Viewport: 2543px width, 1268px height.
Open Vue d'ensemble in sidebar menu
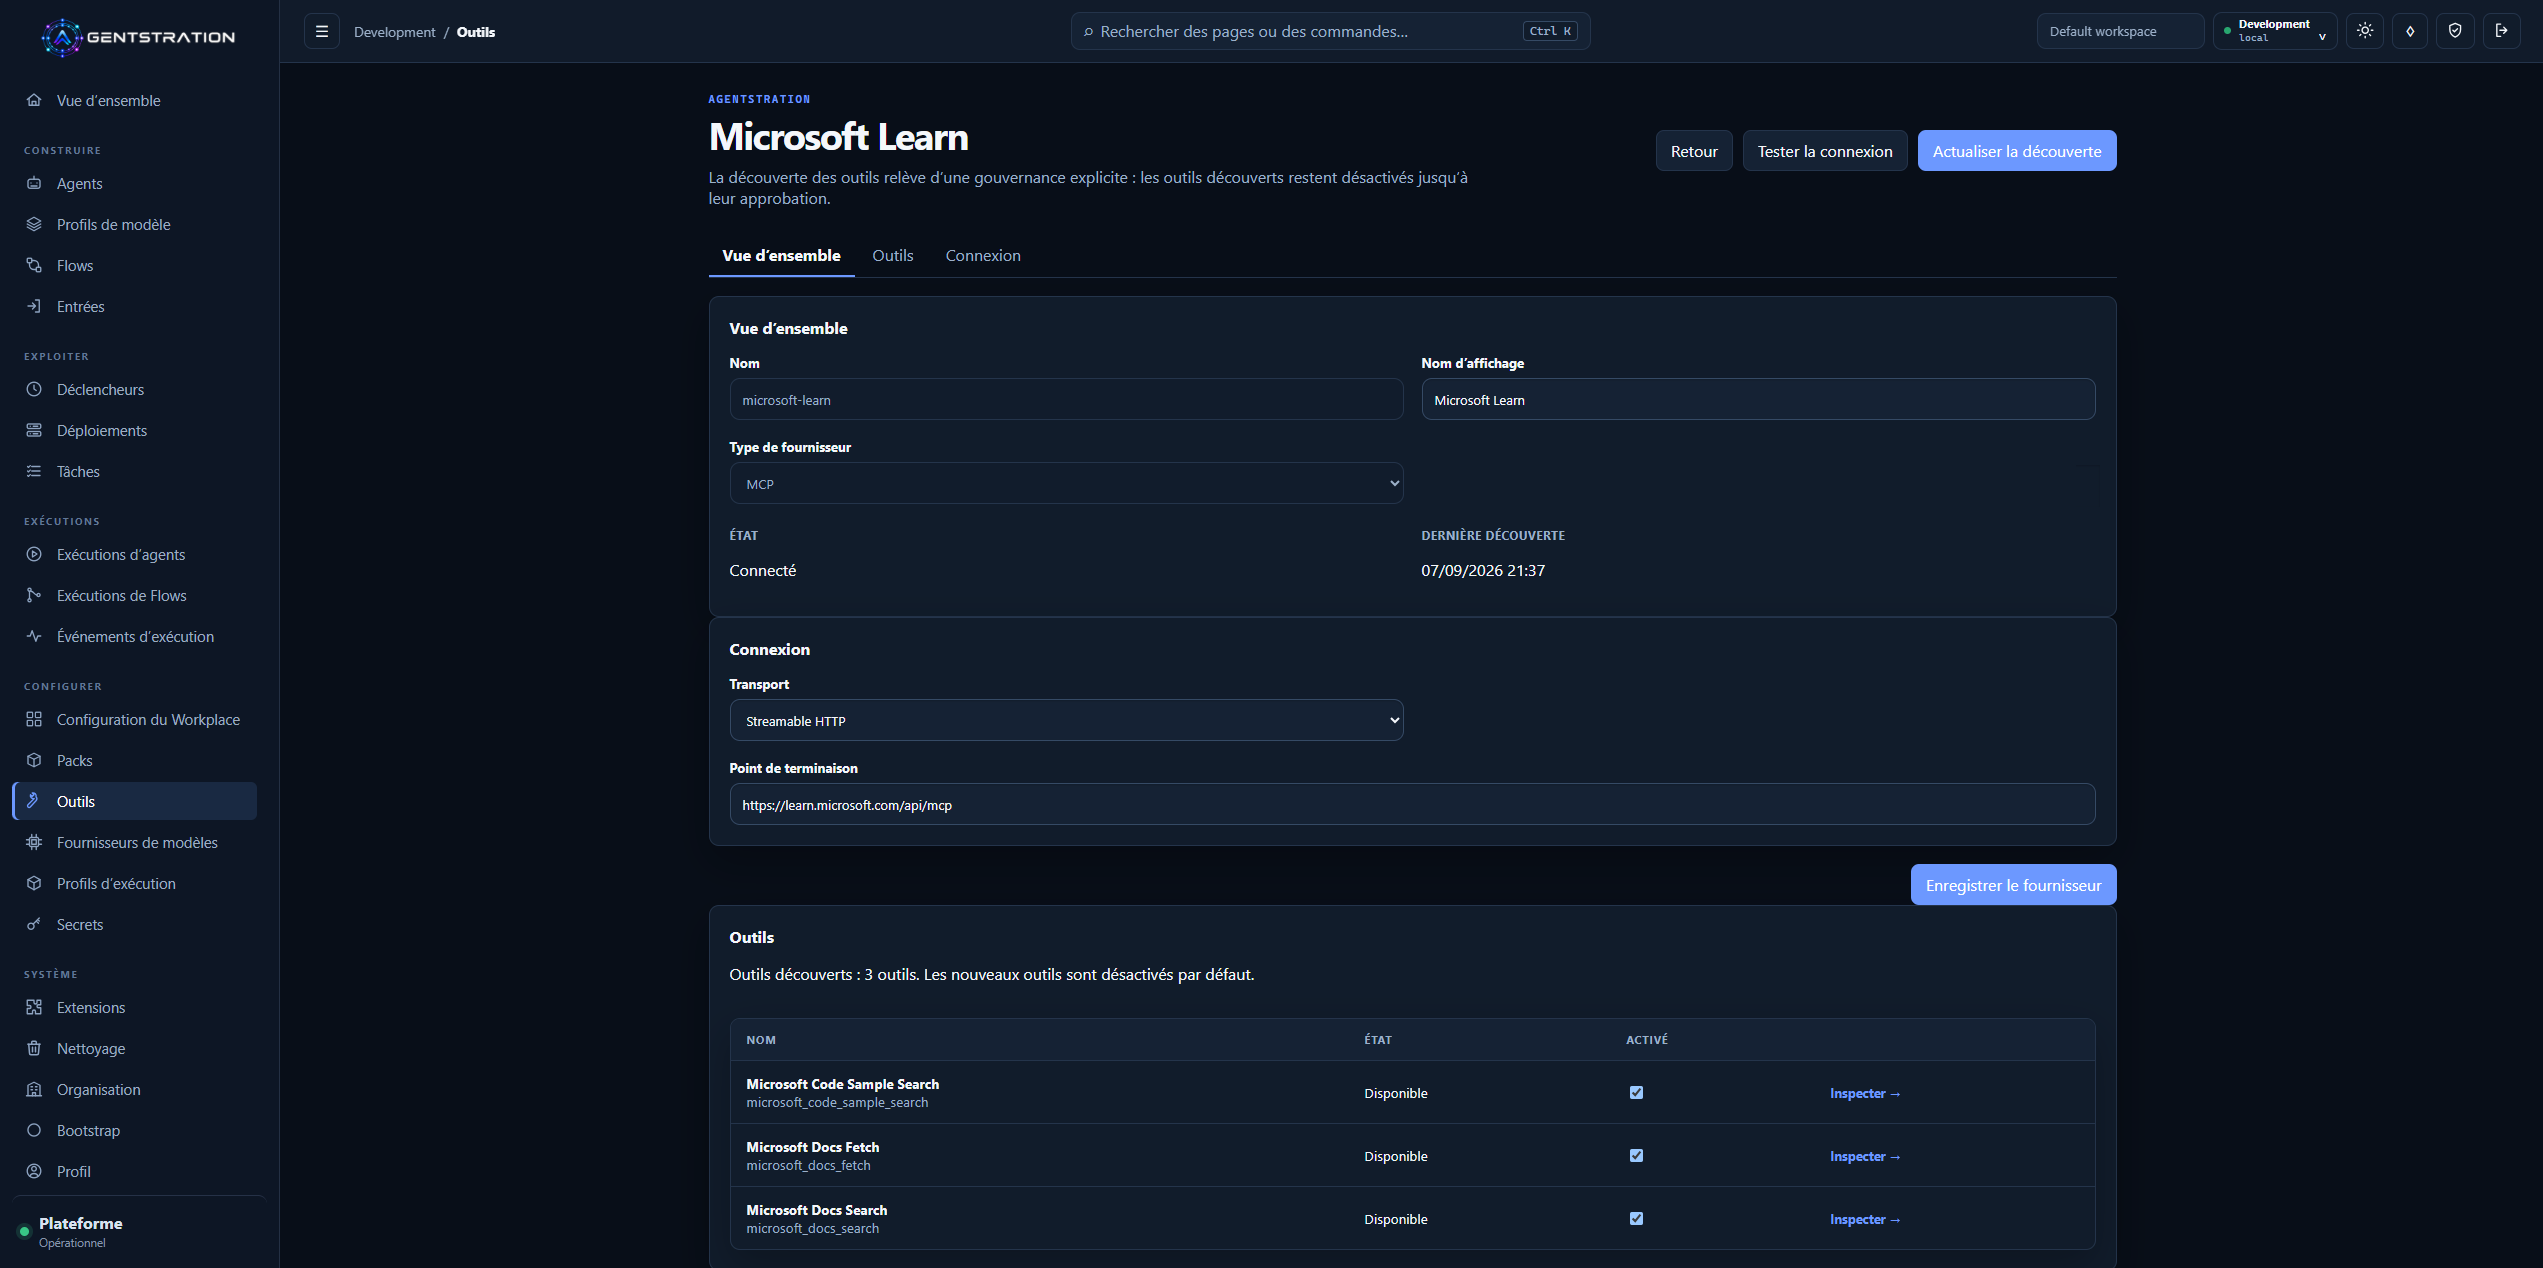(135, 100)
